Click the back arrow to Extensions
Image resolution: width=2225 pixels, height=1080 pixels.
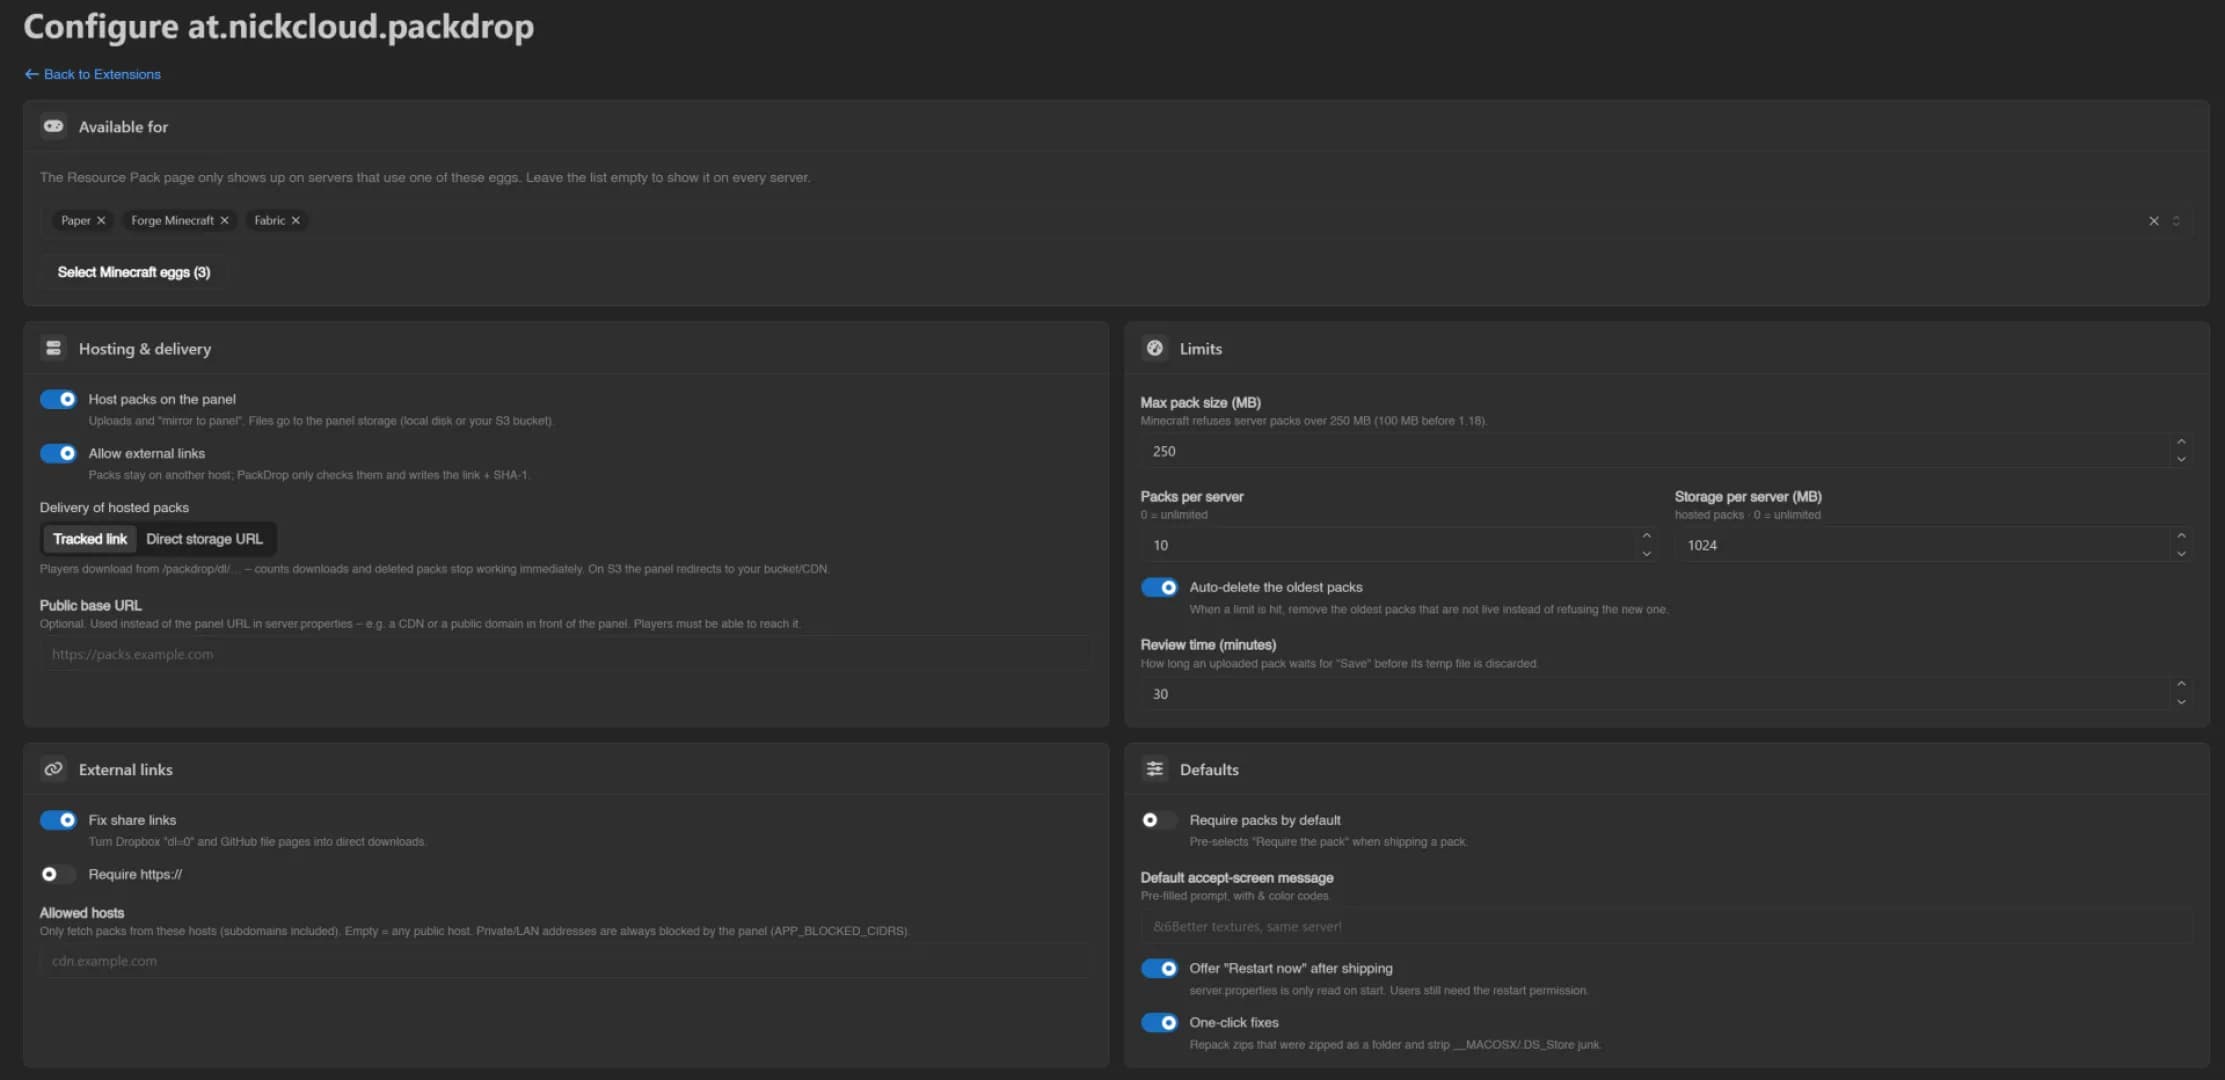pyautogui.click(x=31, y=74)
